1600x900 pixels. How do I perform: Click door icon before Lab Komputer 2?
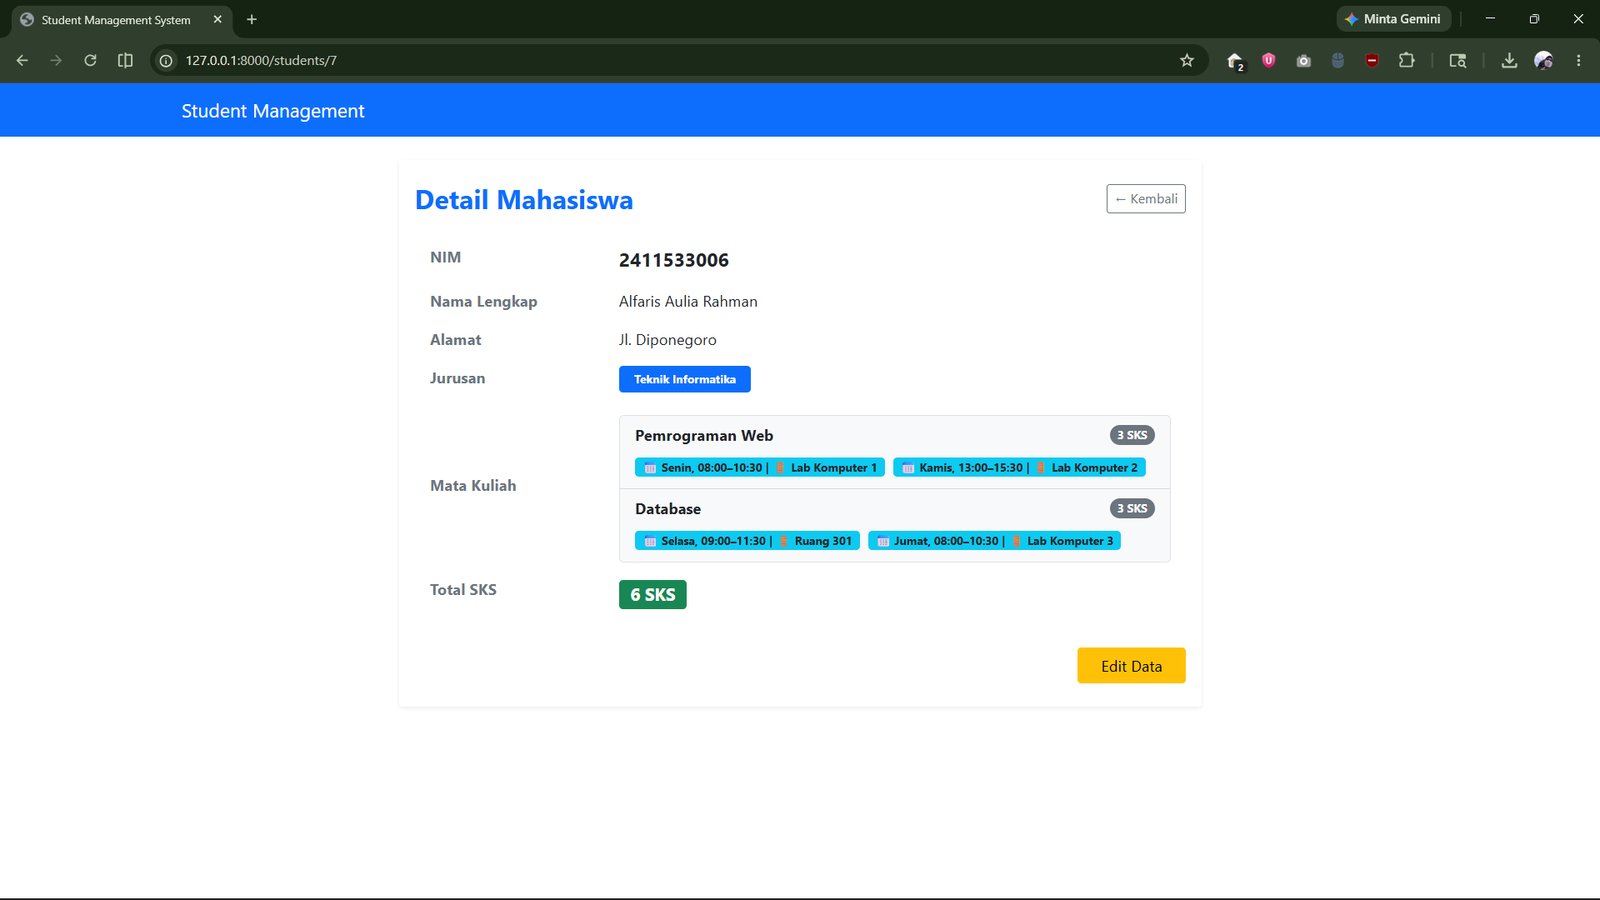click(1041, 468)
